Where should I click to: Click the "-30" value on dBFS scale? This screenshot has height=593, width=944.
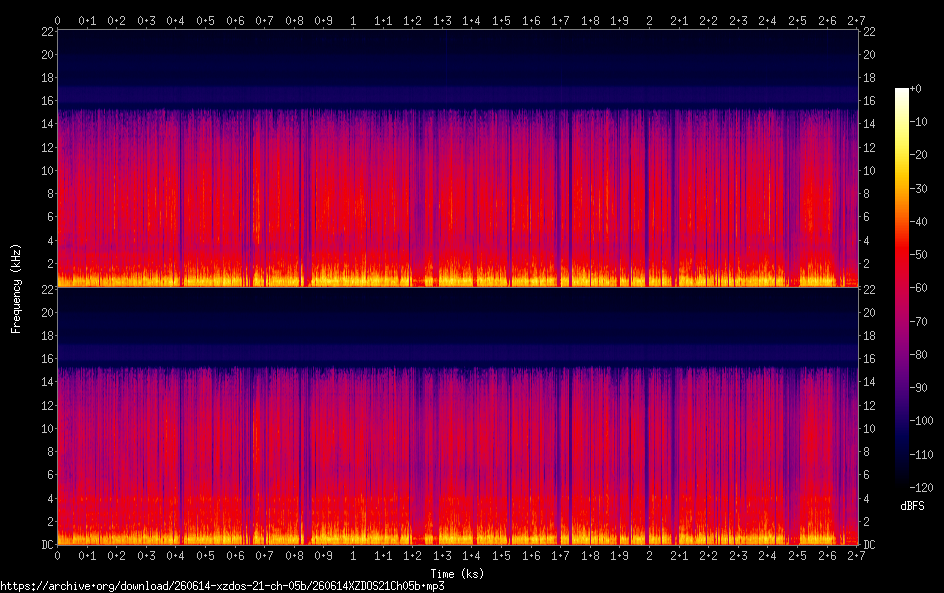tap(918, 188)
